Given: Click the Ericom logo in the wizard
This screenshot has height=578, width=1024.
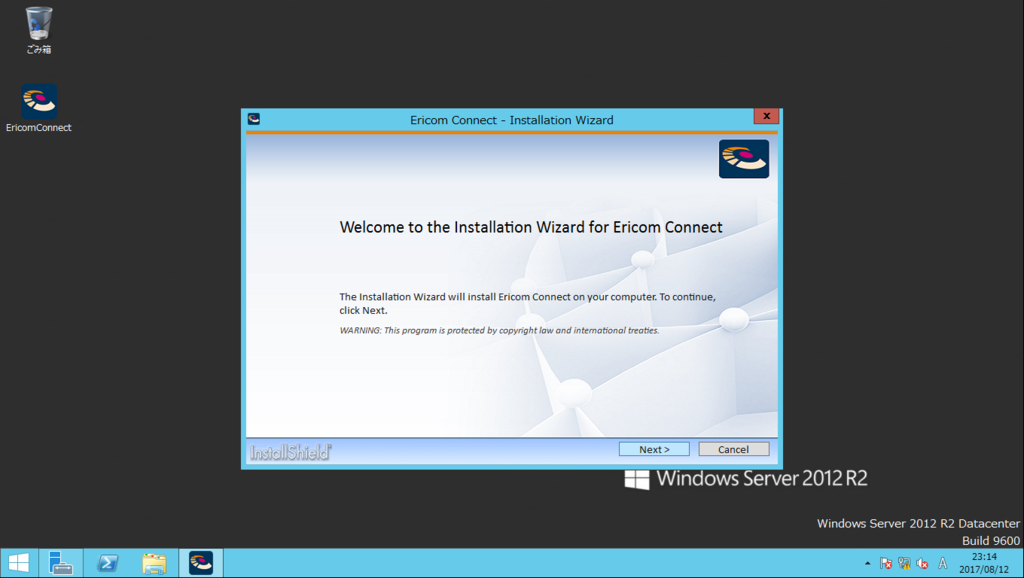Looking at the screenshot, I should tap(744, 159).
